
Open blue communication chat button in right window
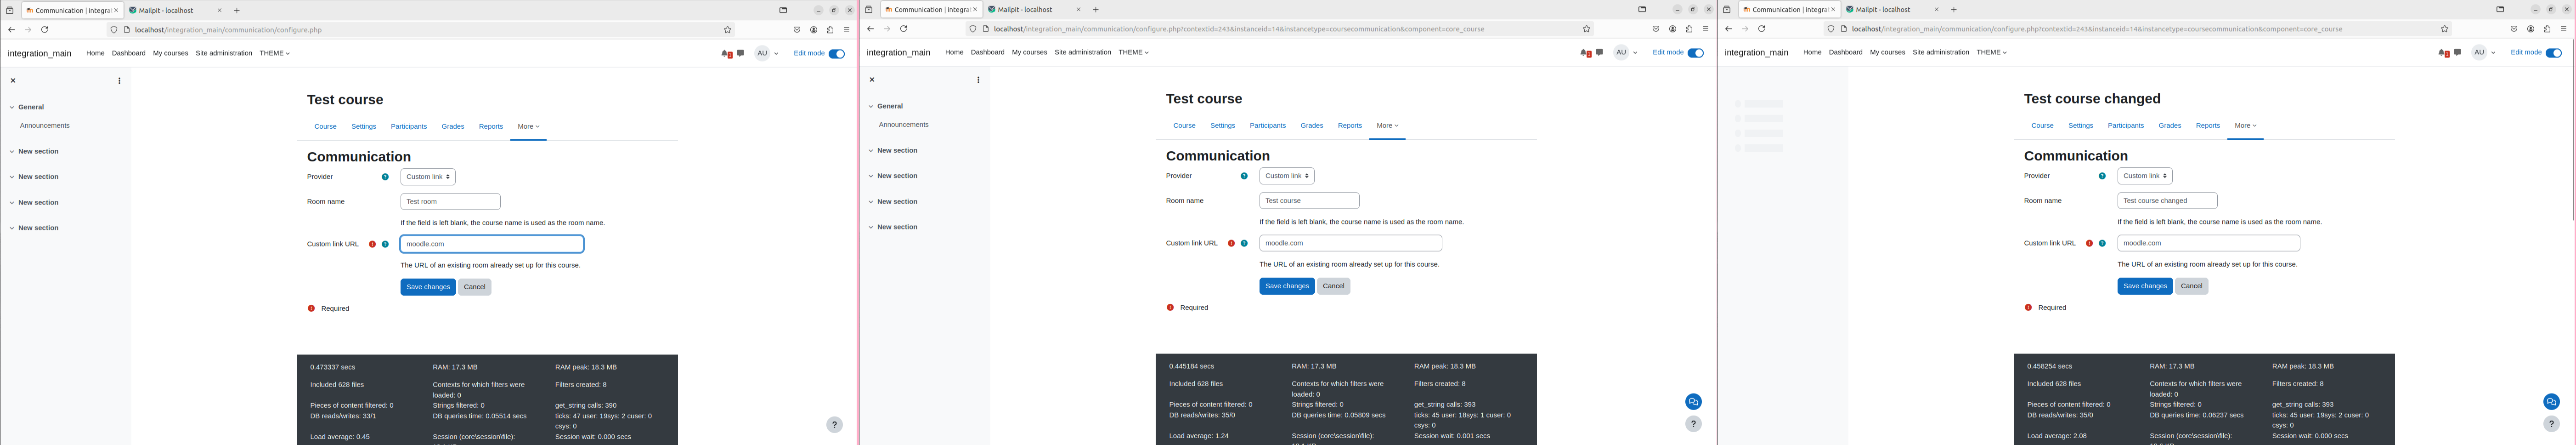[x=2551, y=402]
